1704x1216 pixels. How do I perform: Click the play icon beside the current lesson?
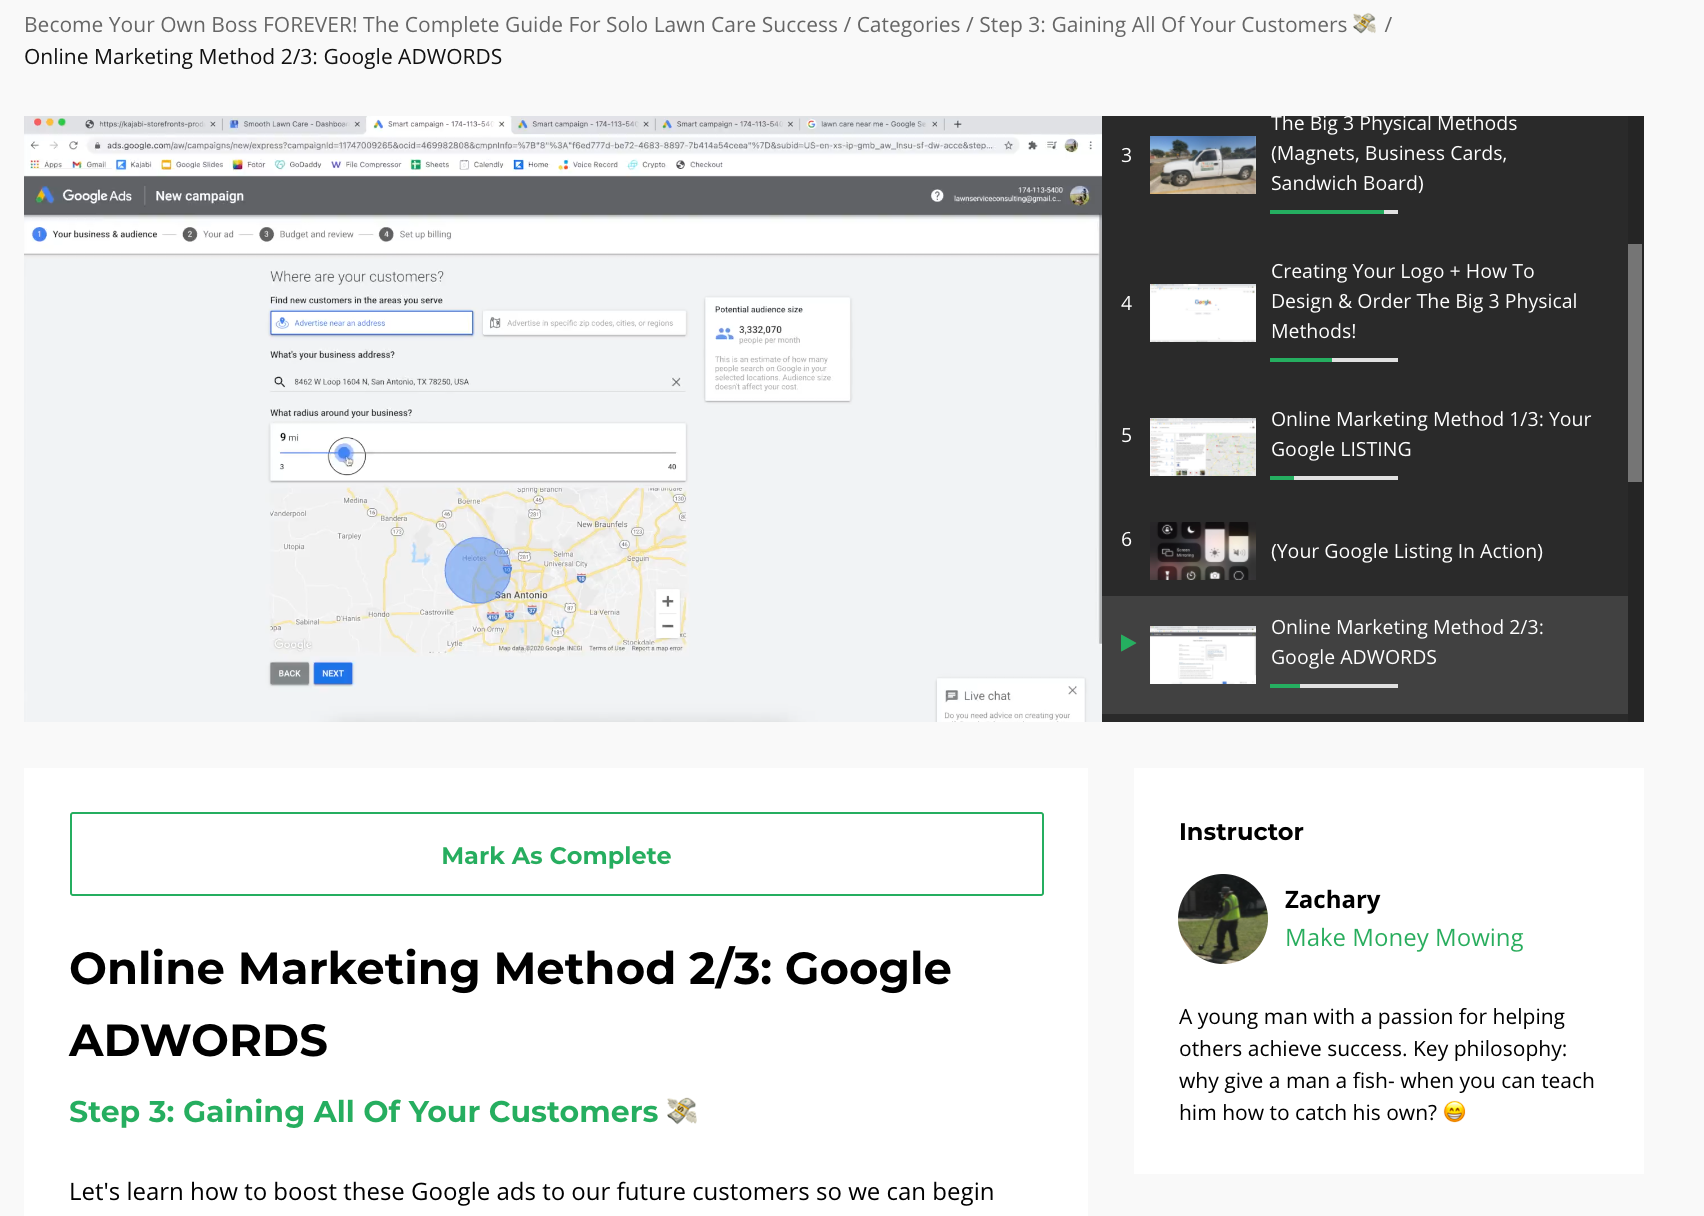pos(1128,643)
